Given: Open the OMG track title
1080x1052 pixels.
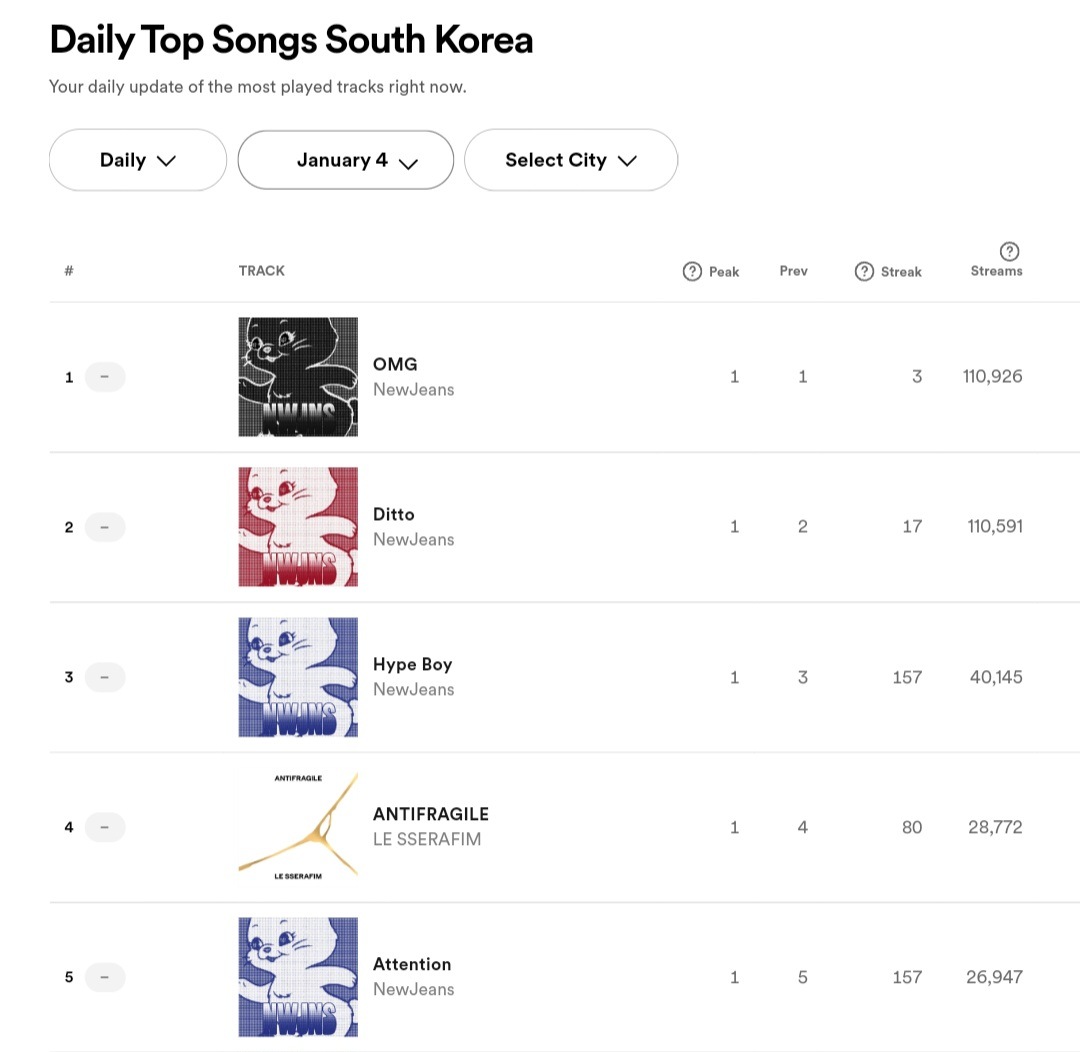Looking at the screenshot, I should point(395,364).
